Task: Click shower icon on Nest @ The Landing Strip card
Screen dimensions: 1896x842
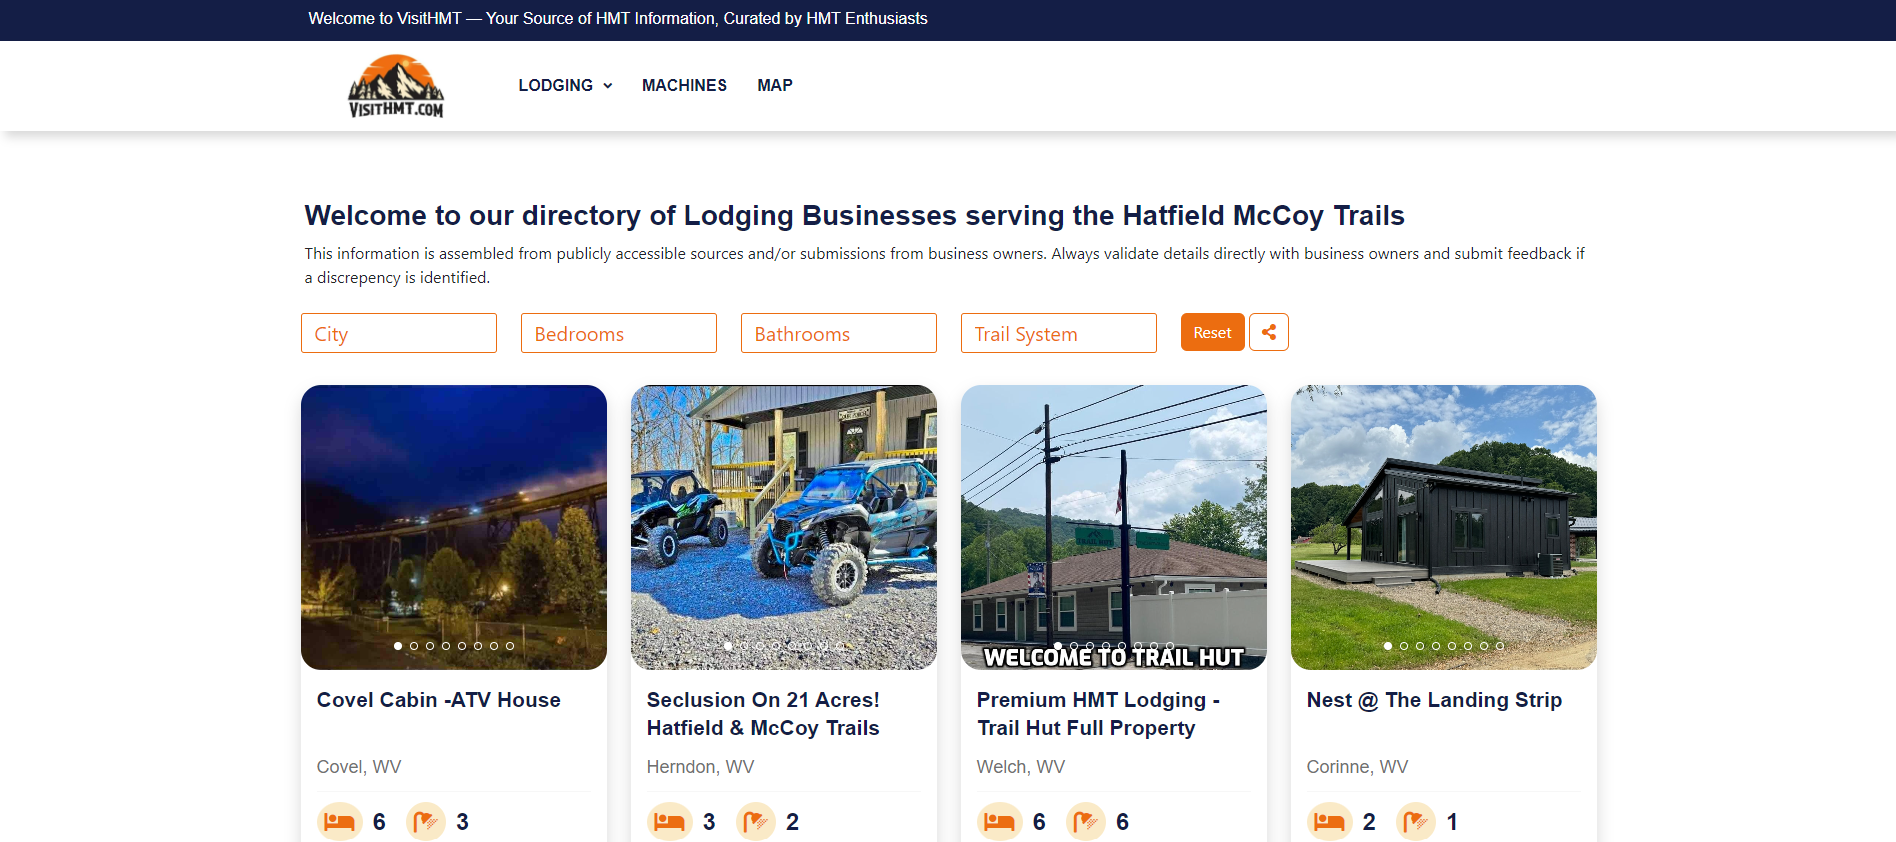Action: tap(1416, 822)
